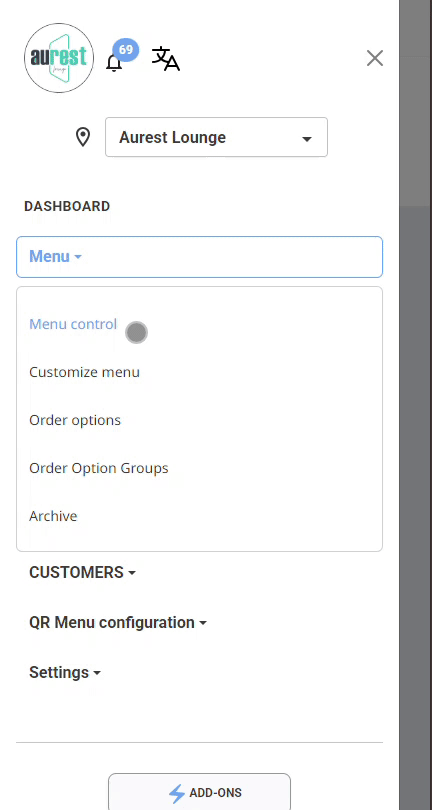Click the lightning bolt icon on ADD-ONS

point(177,793)
